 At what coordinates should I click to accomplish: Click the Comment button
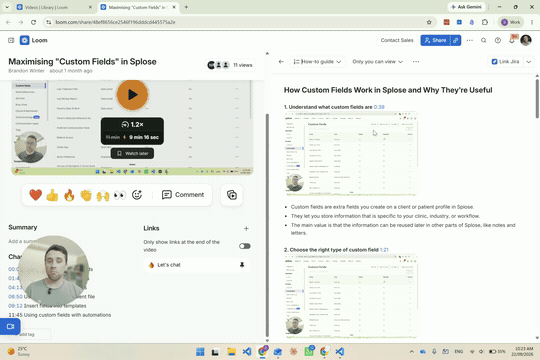pyautogui.click(x=183, y=195)
